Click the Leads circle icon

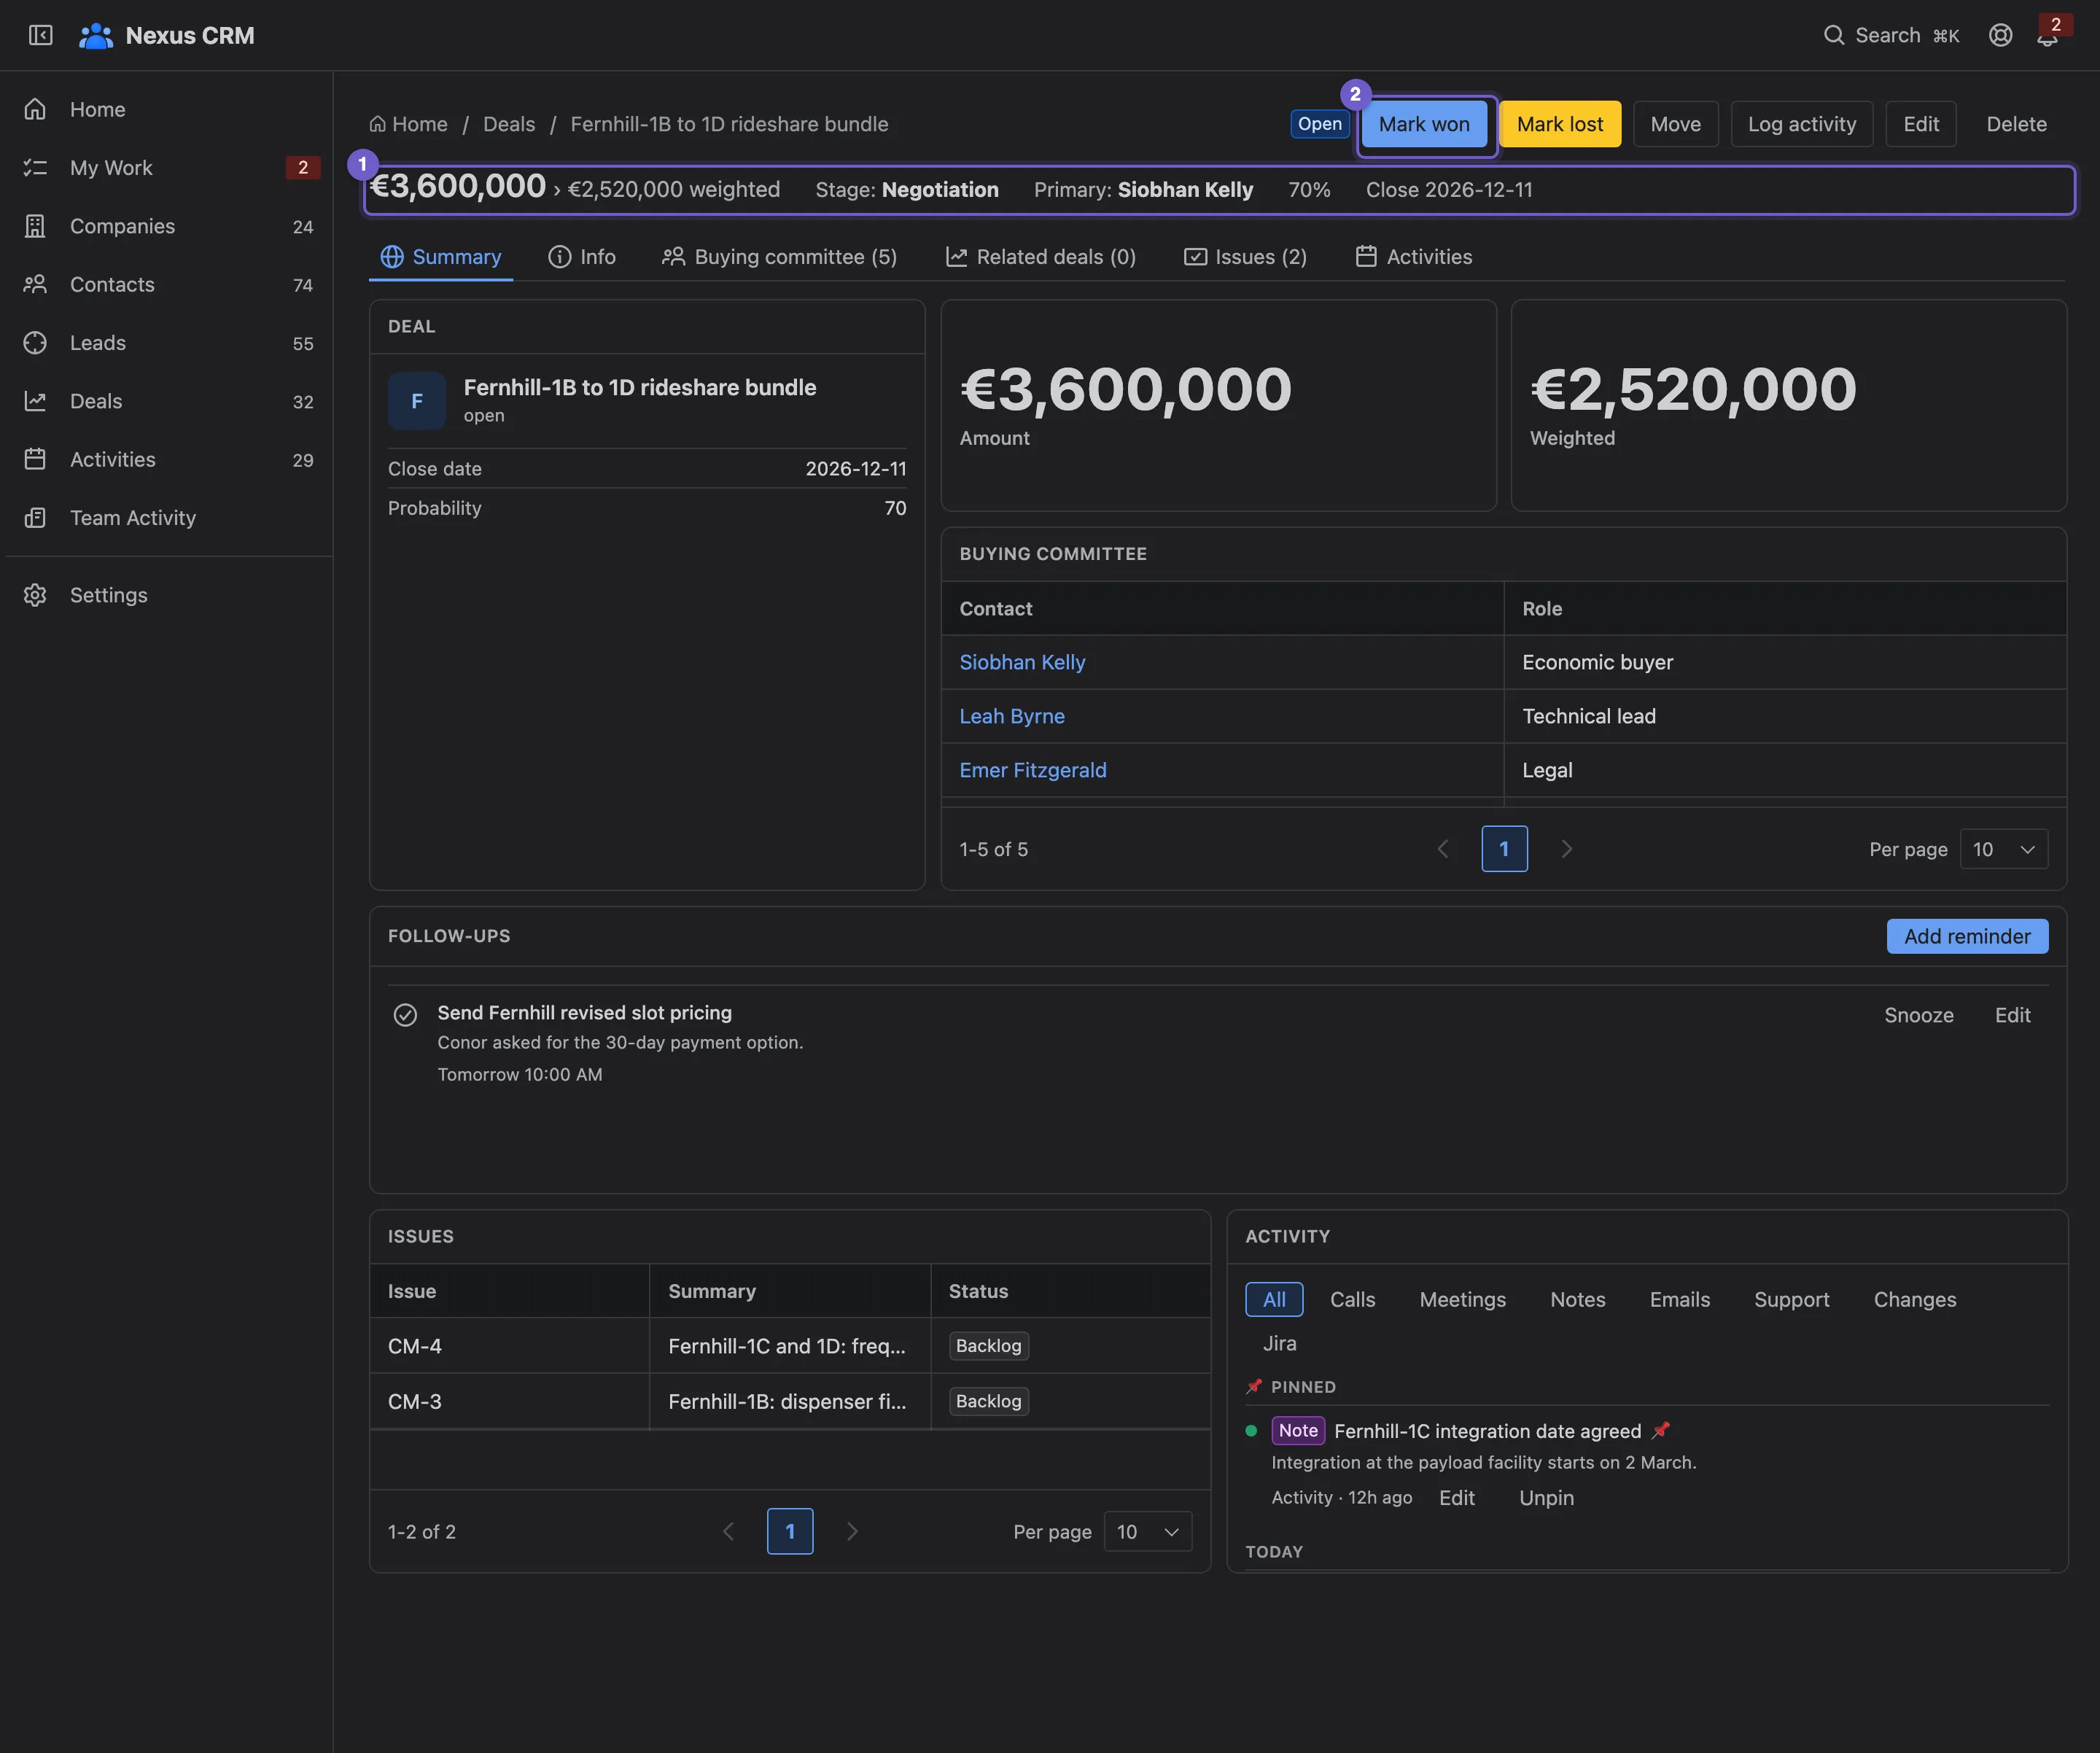[x=35, y=343]
